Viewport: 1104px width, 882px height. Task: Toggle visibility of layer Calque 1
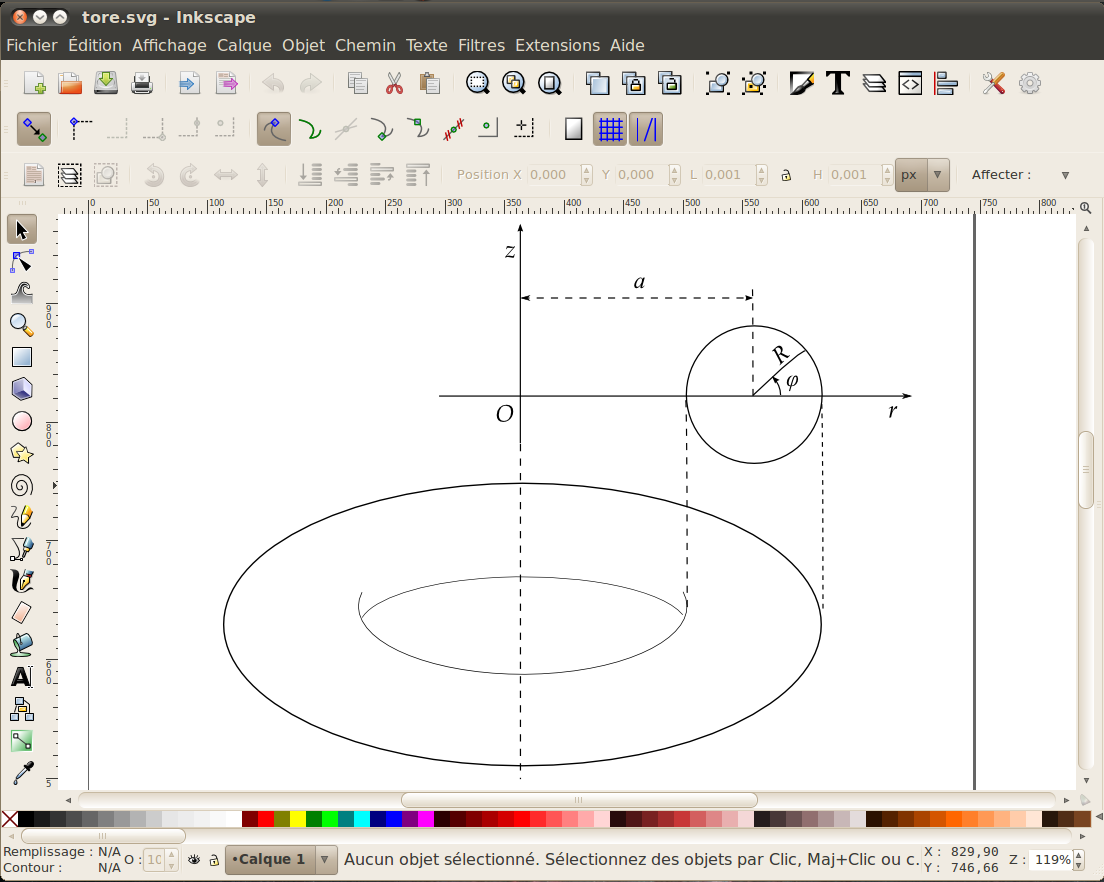[x=194, y=859]
